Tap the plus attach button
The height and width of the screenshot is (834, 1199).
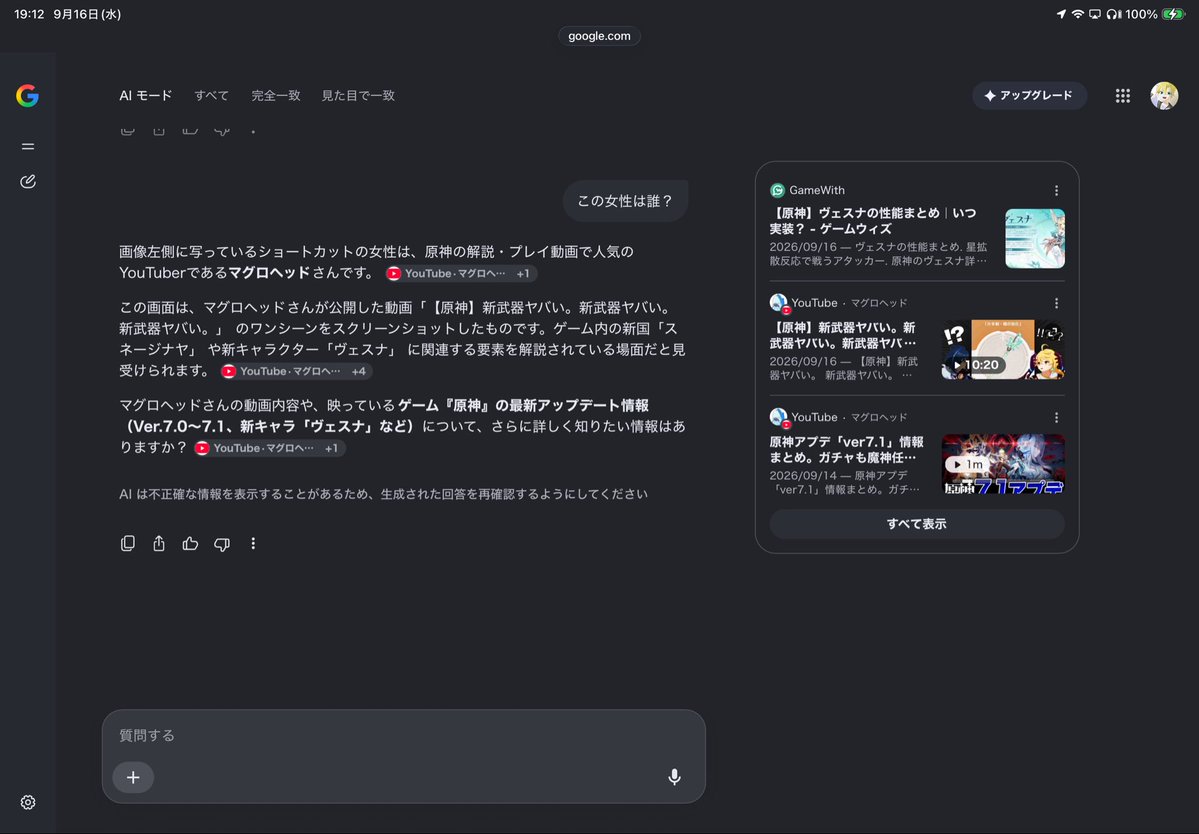pyautogui.click(x=133, y=777)
